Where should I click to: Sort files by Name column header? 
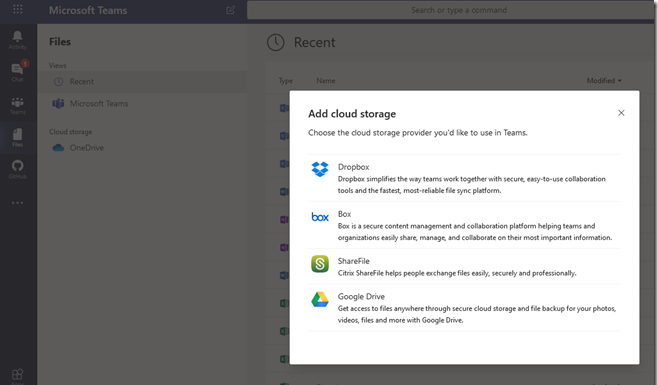326,81
